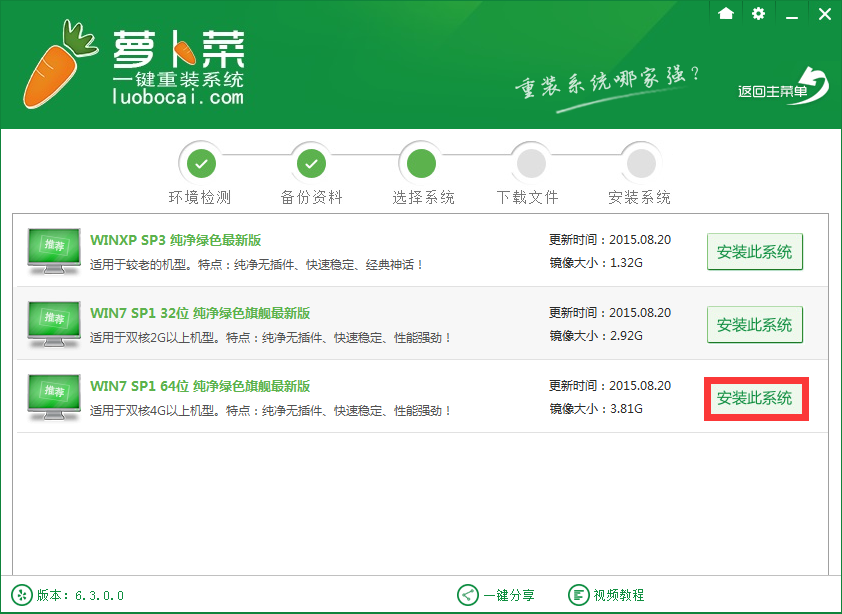This screenshot has width=842, height=614.
Task: Click title WINXP SP3 纯净绿色最新版
Action: click(176, 240)
